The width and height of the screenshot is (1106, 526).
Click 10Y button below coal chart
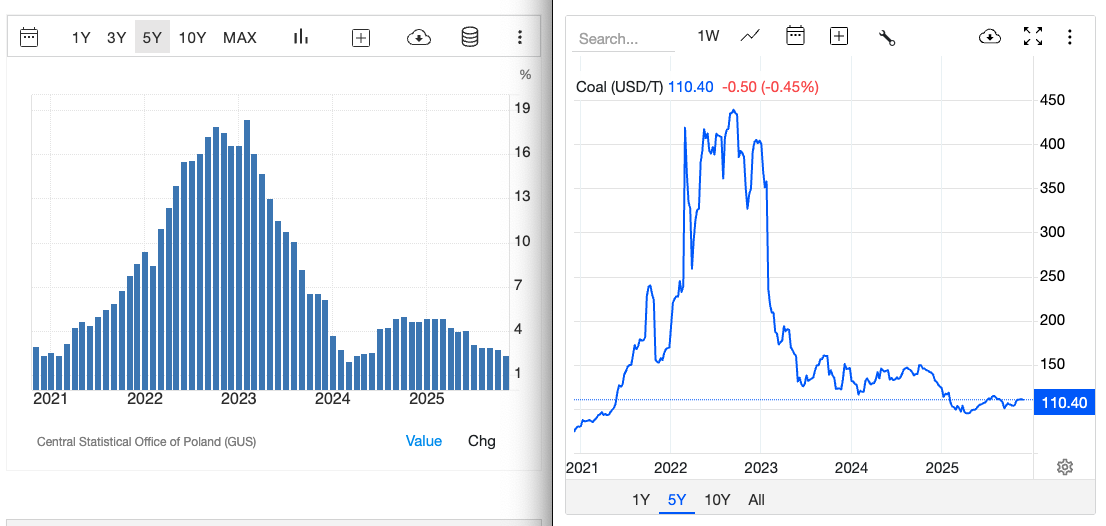tap(717, 500)
